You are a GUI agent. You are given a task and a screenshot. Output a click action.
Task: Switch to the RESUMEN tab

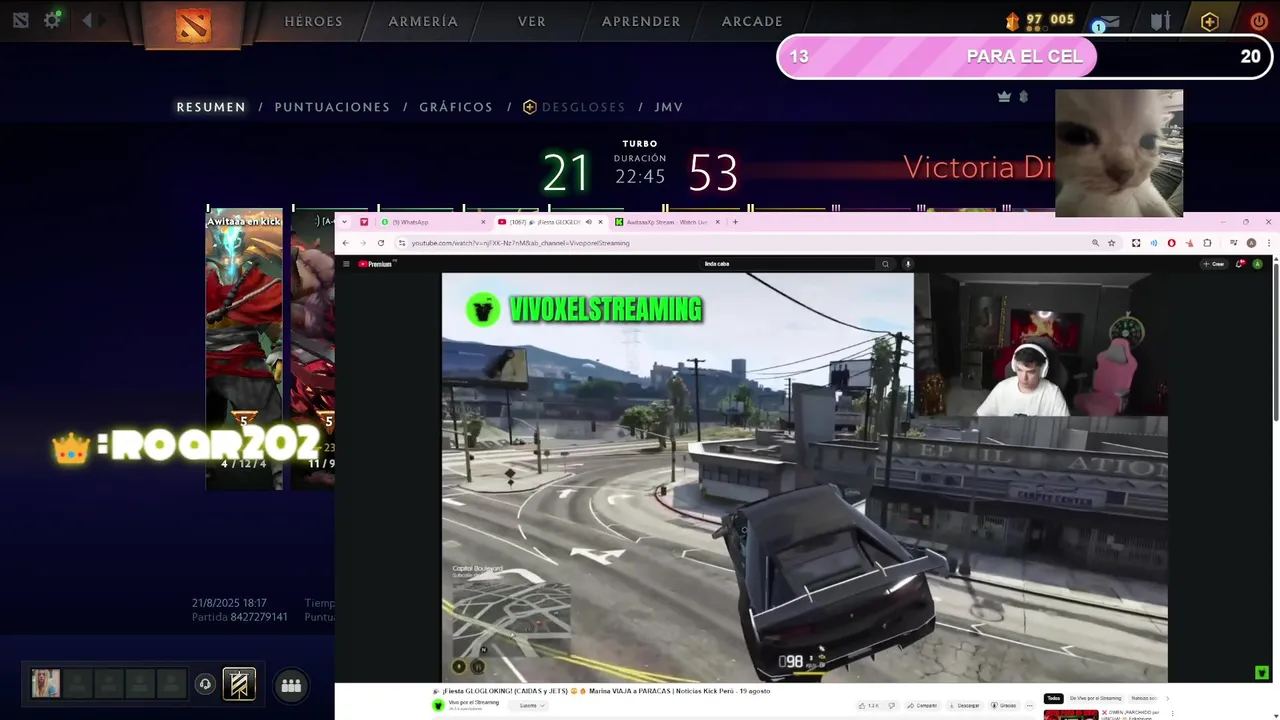[211, 107]
